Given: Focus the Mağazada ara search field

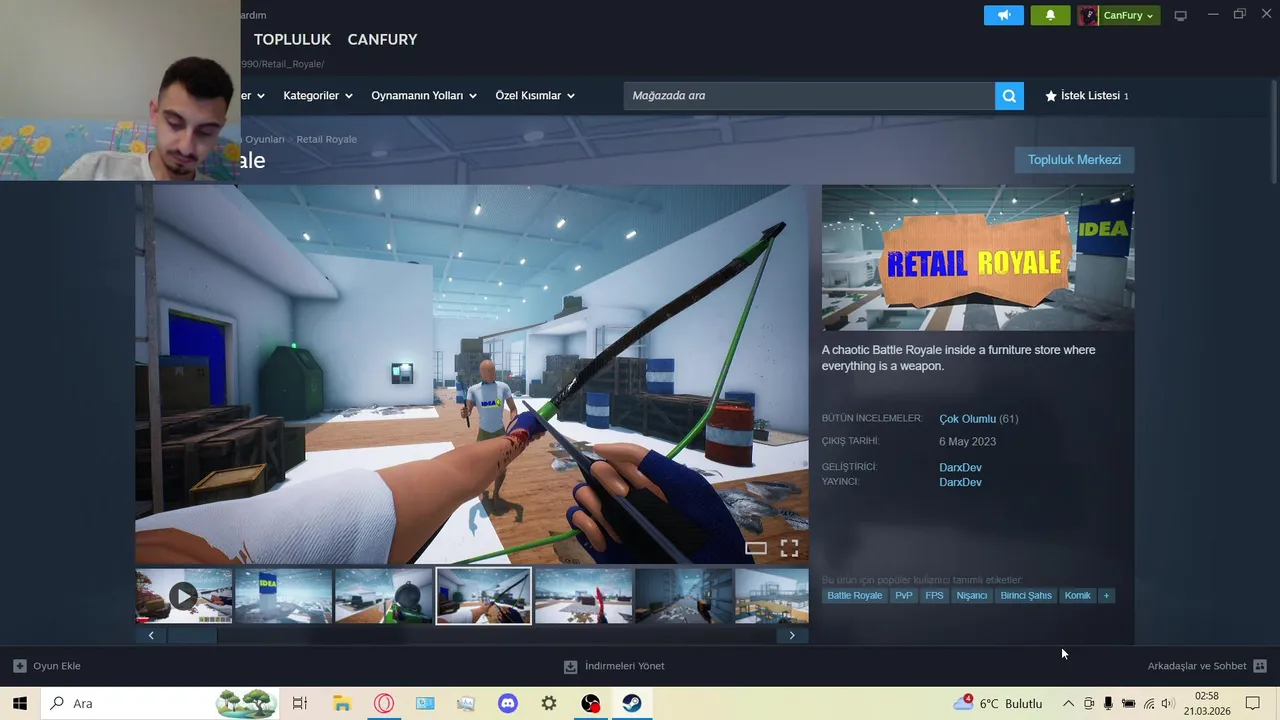Looking at the screenshot, I should click(809, 96).
